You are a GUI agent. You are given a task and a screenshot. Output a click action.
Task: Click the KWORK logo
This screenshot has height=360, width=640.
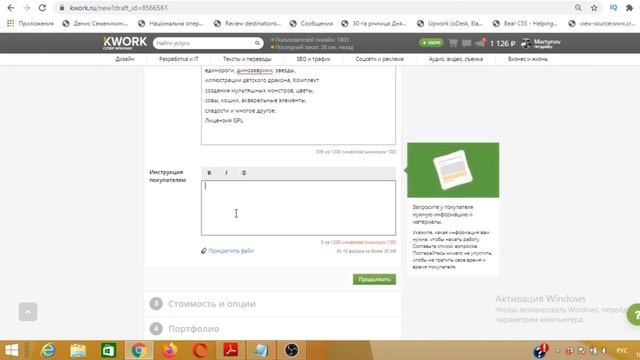click(x=124, y=43)
